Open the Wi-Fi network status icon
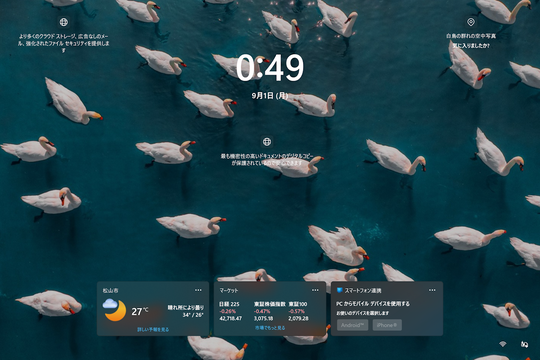The width and height of the screenshot is (540, 360). click(x=502, y=344)
